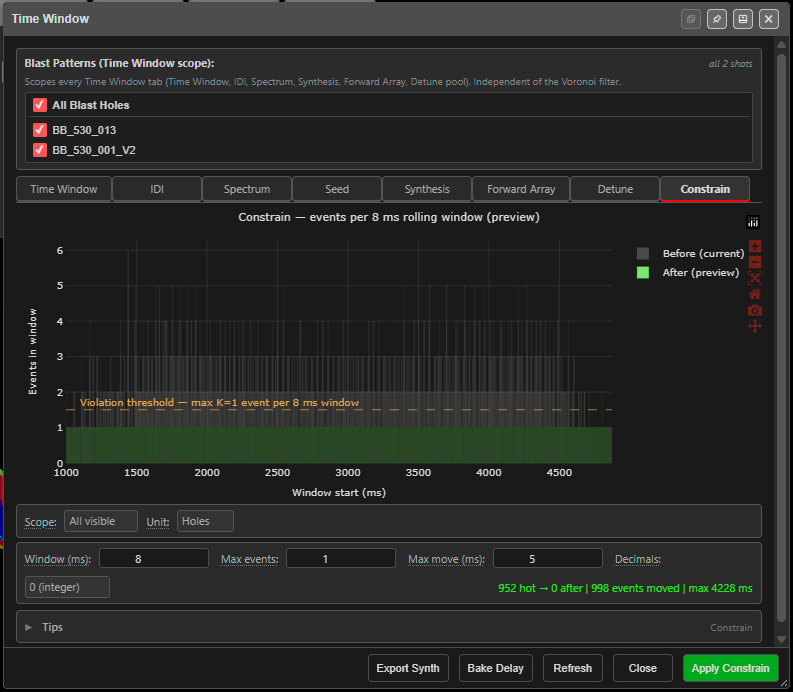
Task: Open the Scope dropdown showing All visible
Action: tap(101, 521)
